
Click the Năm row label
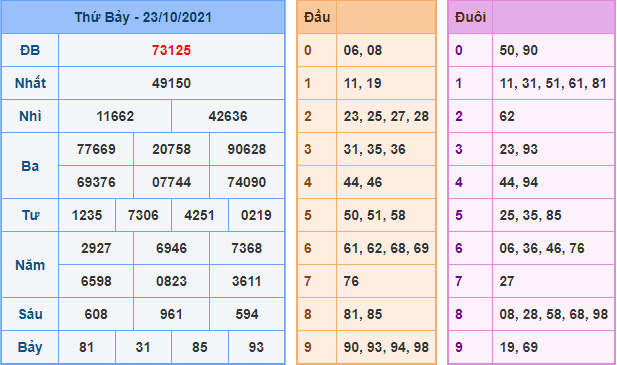point(30,265)
